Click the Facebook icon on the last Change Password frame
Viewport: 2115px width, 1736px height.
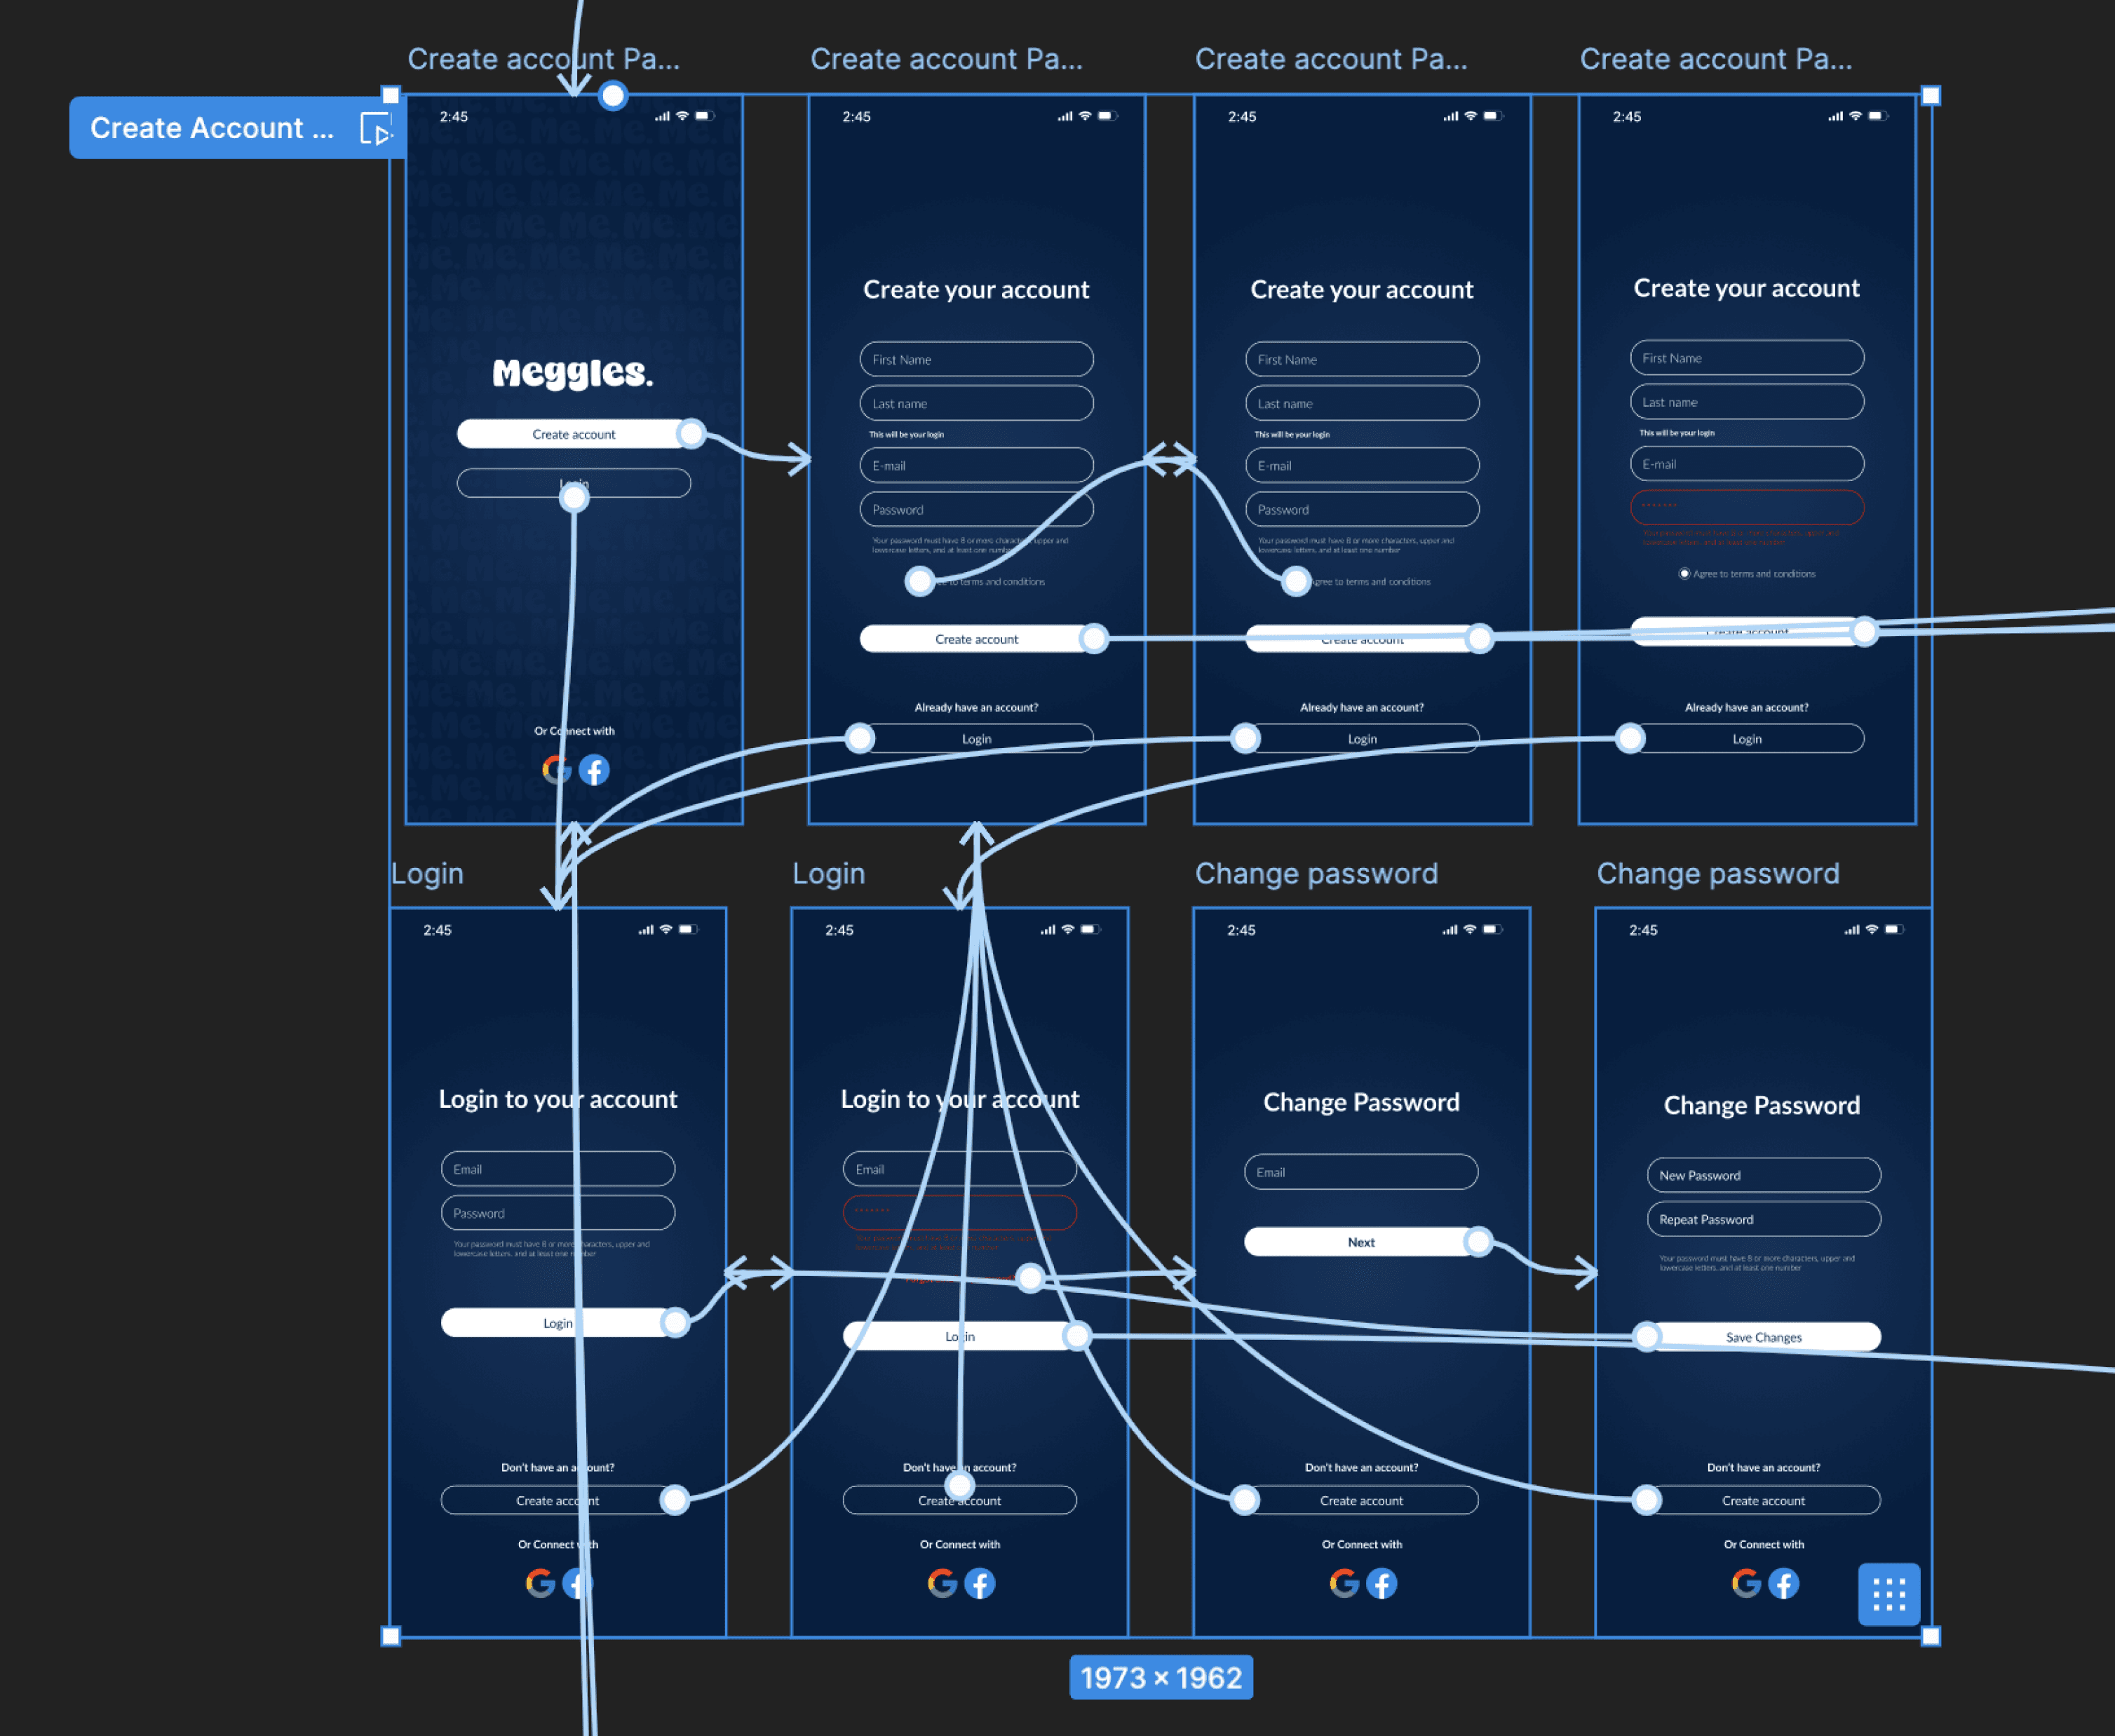[1783, 1583]
